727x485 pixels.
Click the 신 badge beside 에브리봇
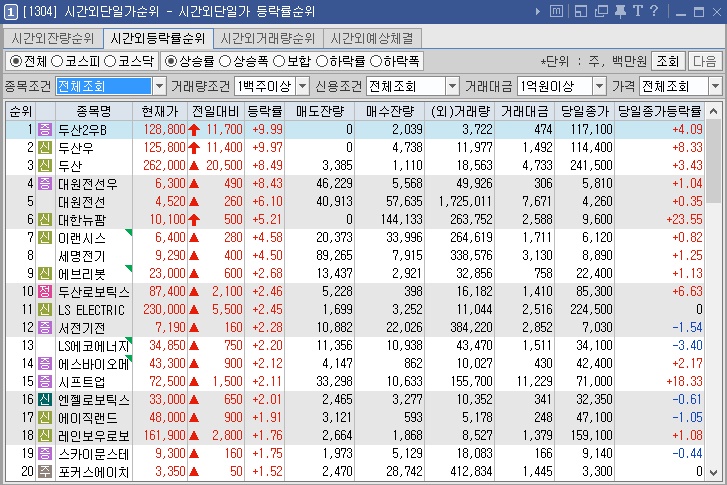45,274
